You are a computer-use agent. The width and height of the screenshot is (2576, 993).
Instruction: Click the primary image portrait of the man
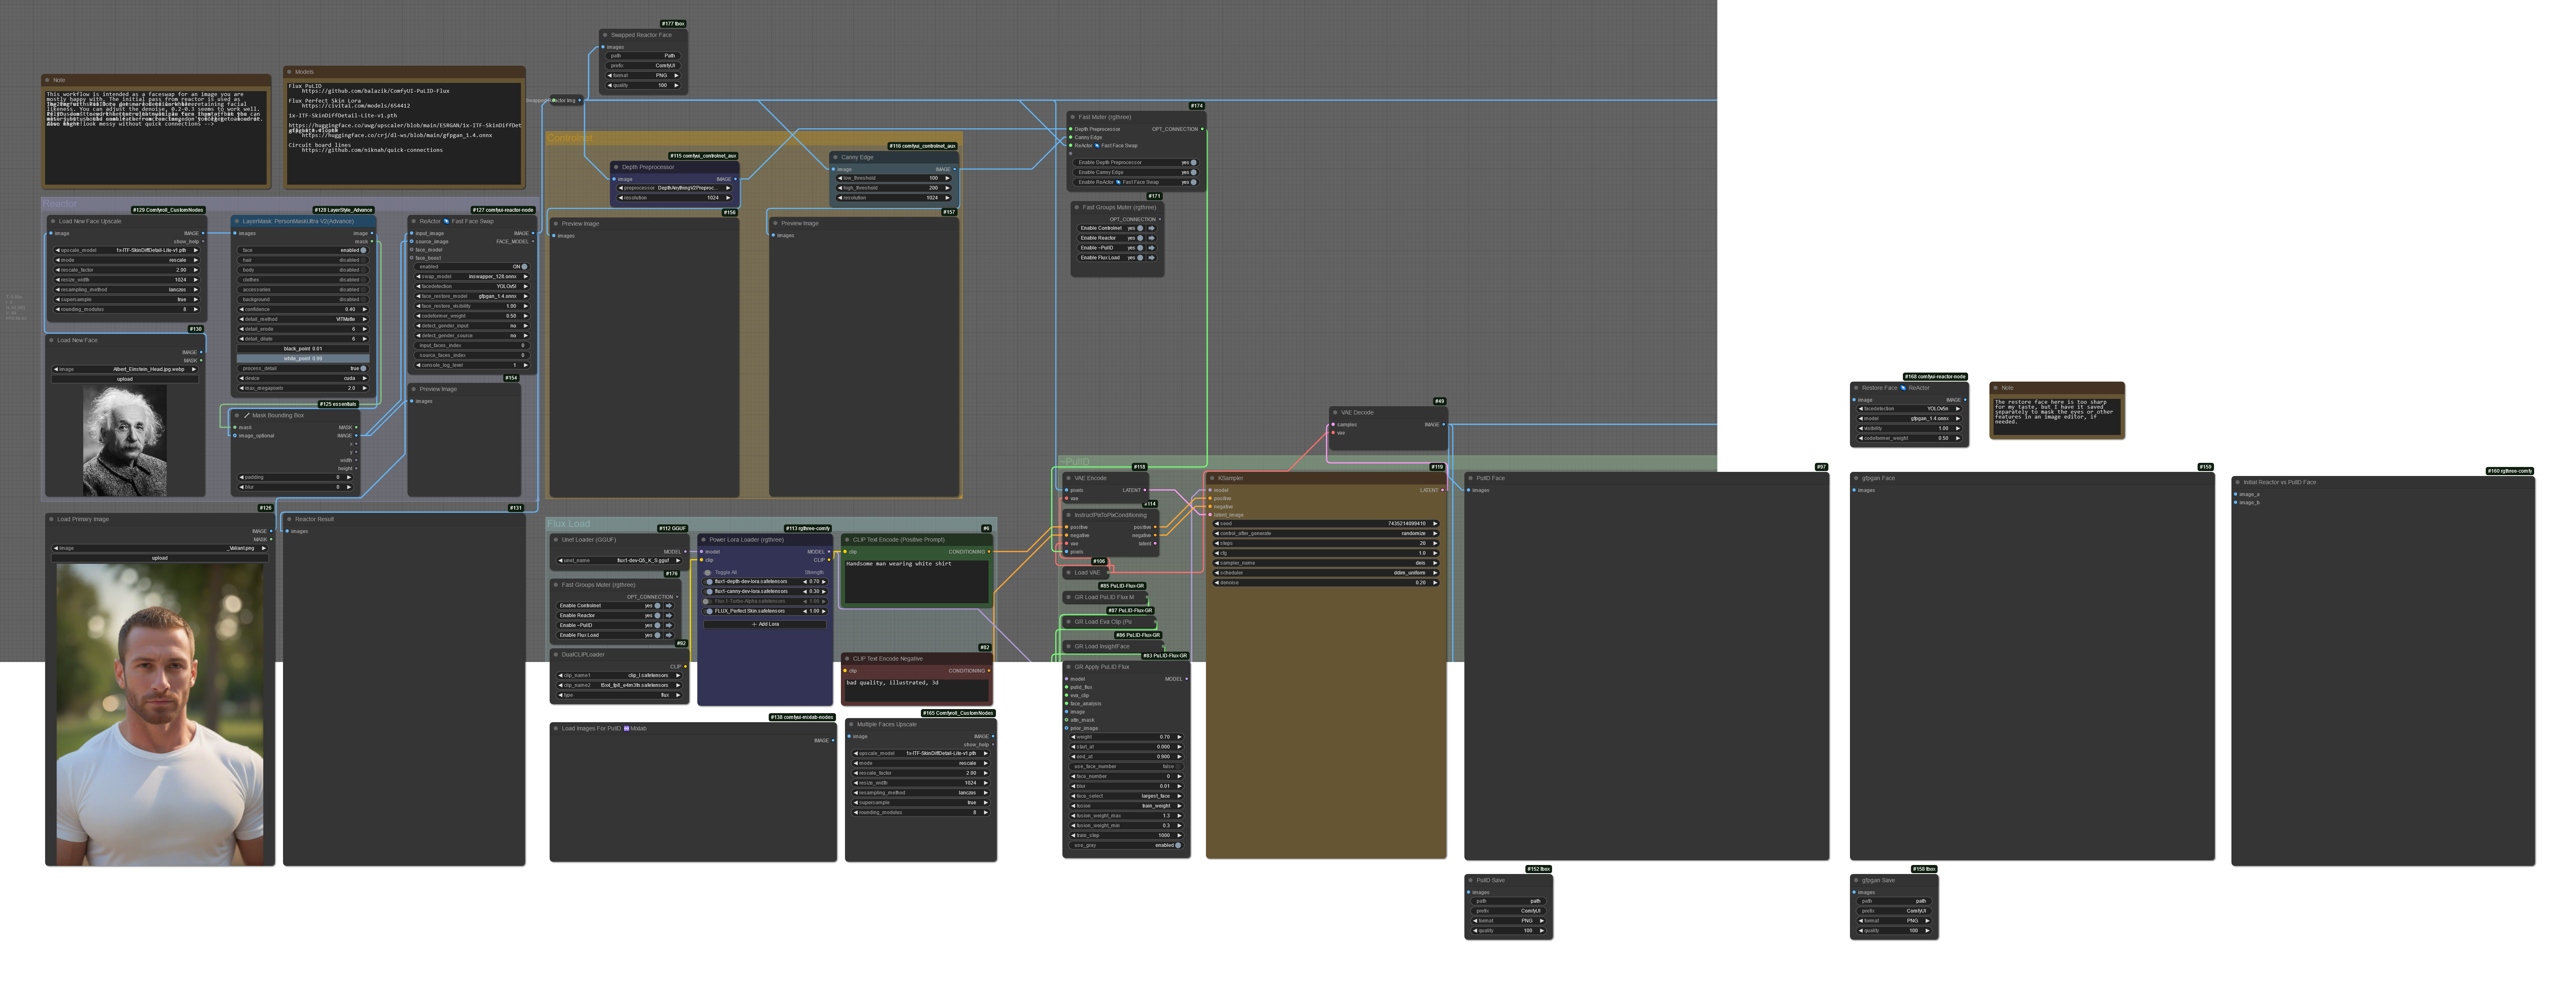160,714
